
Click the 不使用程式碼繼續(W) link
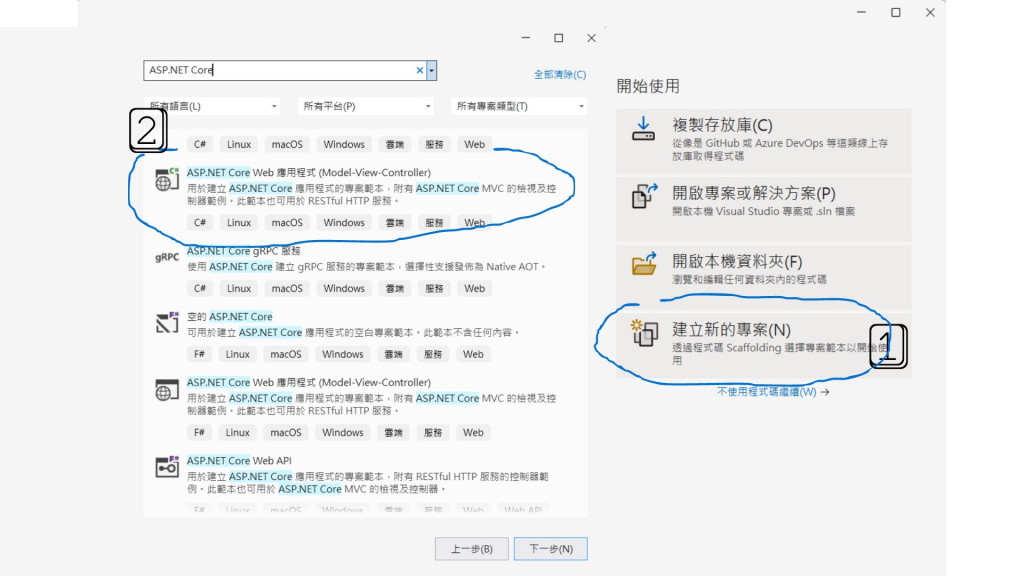pyautogui.click(x=773, y=392)
